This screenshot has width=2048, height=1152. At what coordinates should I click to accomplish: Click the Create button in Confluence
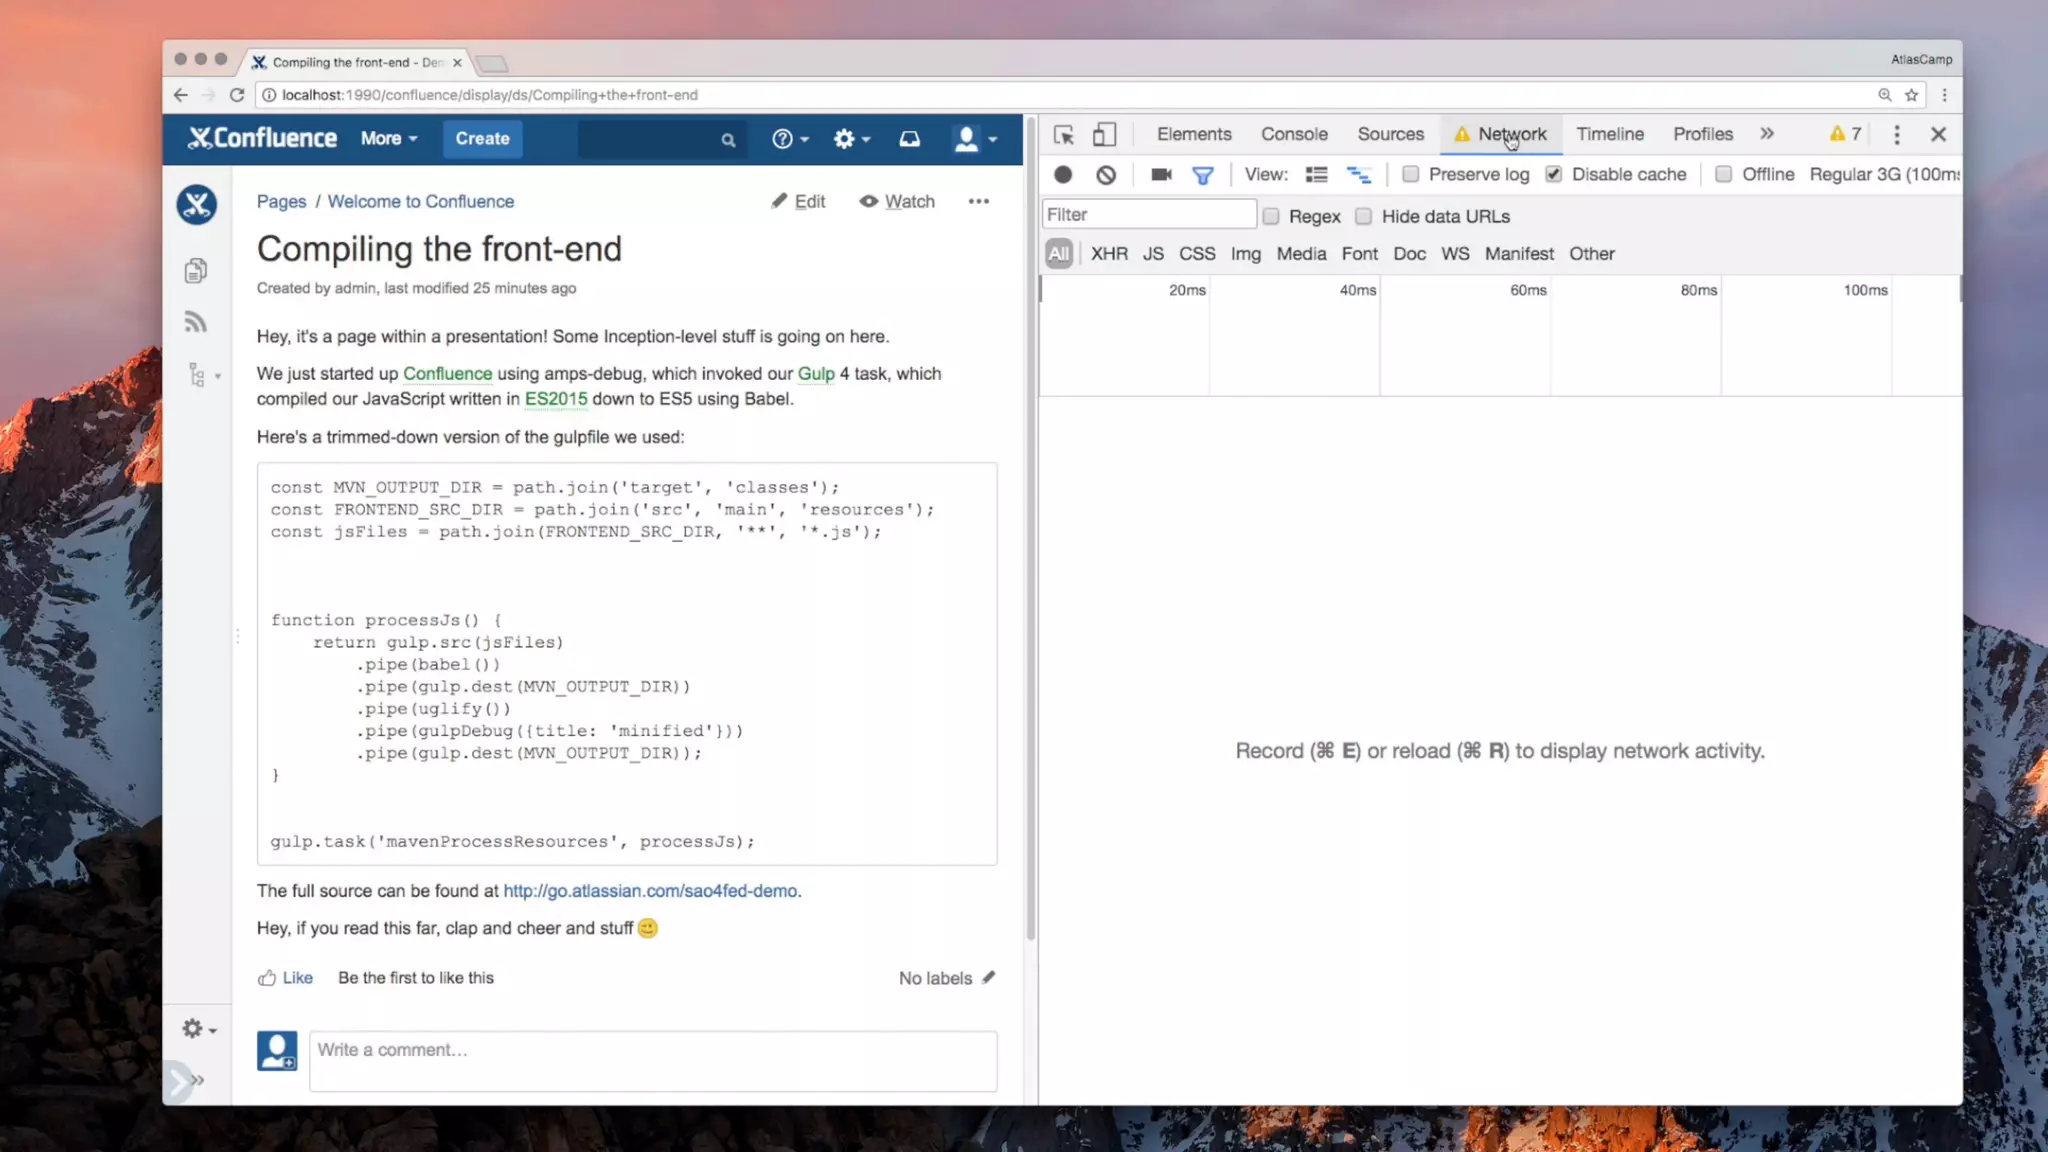pyautogui.click(x=482, y=139)
